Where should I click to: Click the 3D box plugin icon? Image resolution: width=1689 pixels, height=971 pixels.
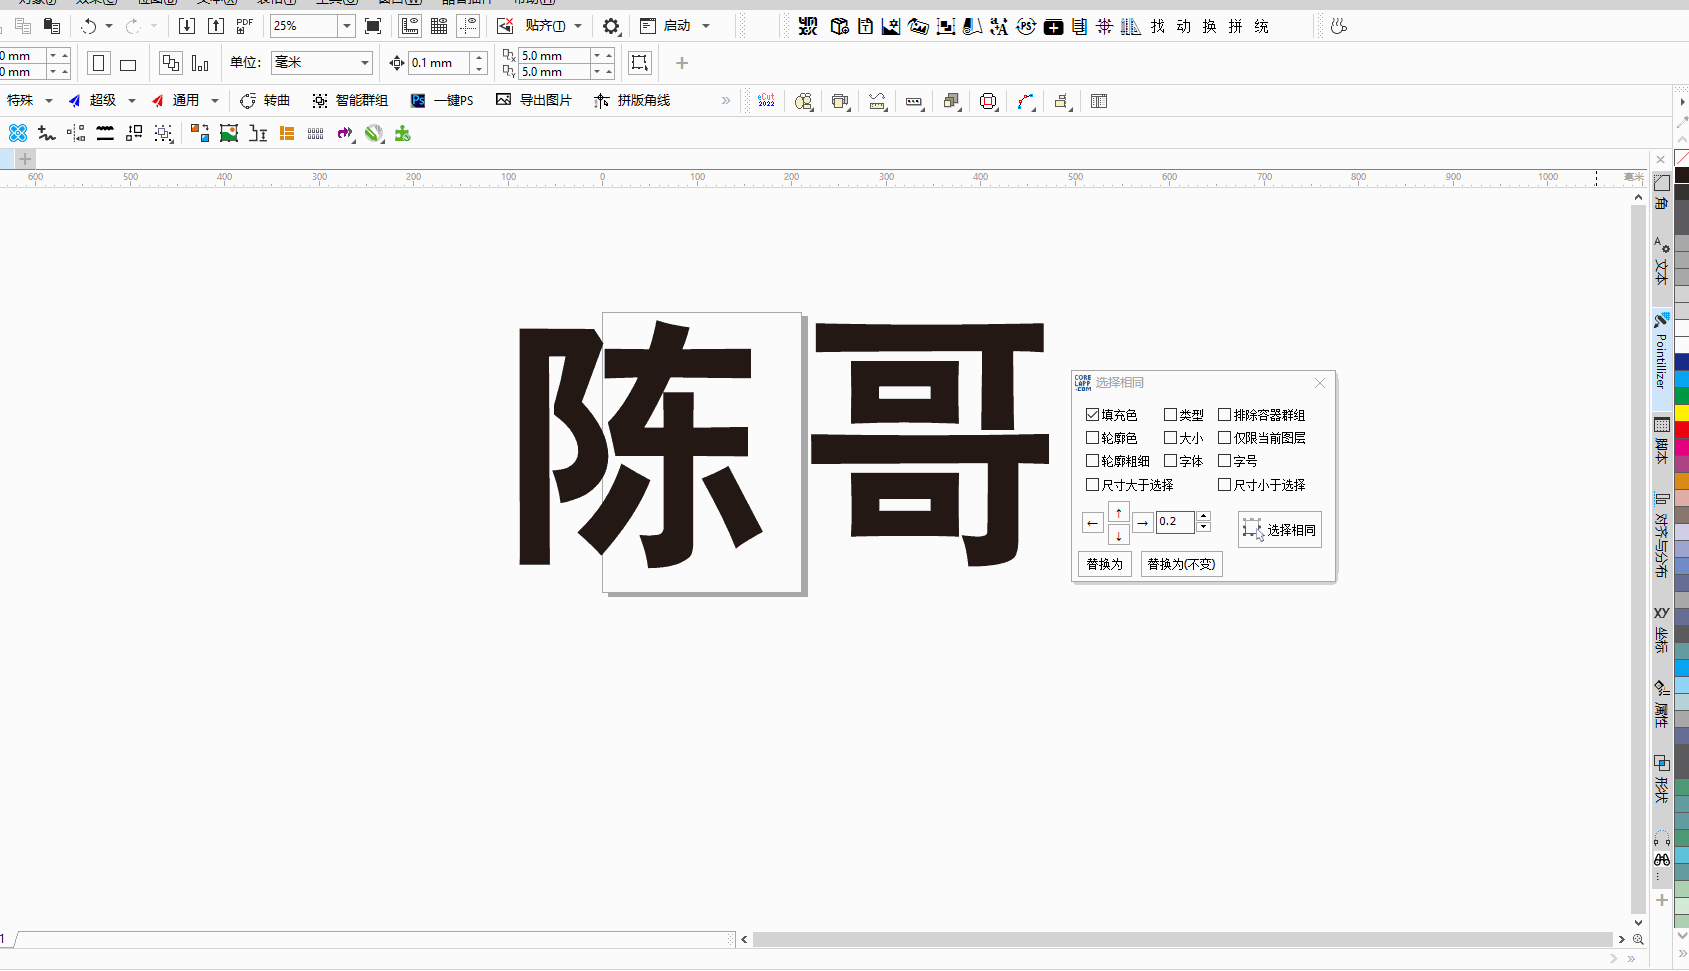(840, 26)
